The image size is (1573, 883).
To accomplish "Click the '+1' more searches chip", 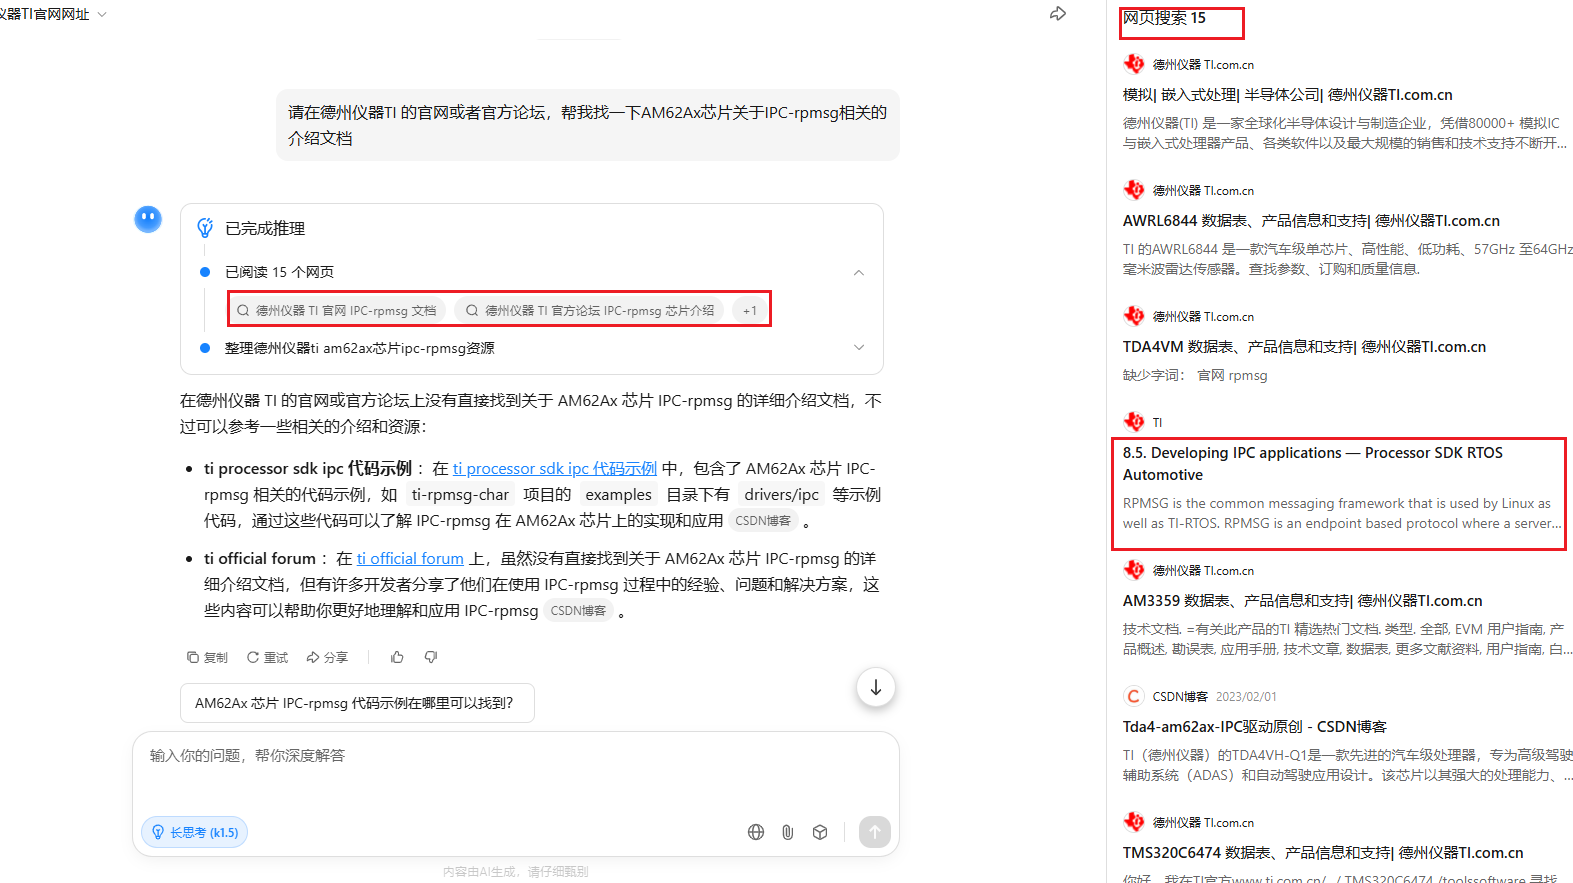I will click(x=749, y=310).
